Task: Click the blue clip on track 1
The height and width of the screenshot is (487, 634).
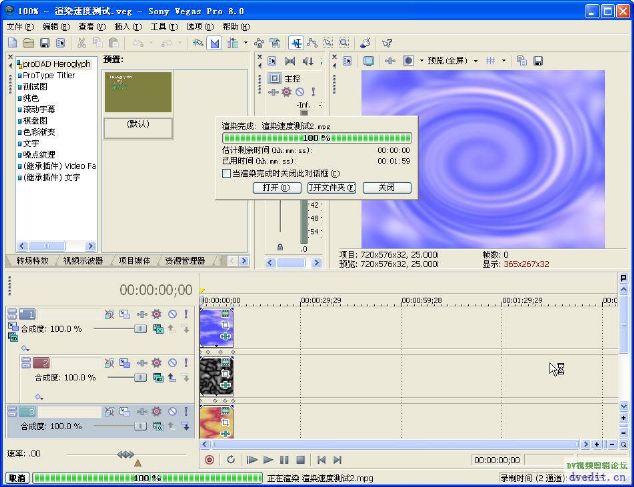Action: (x=216, y=328)
